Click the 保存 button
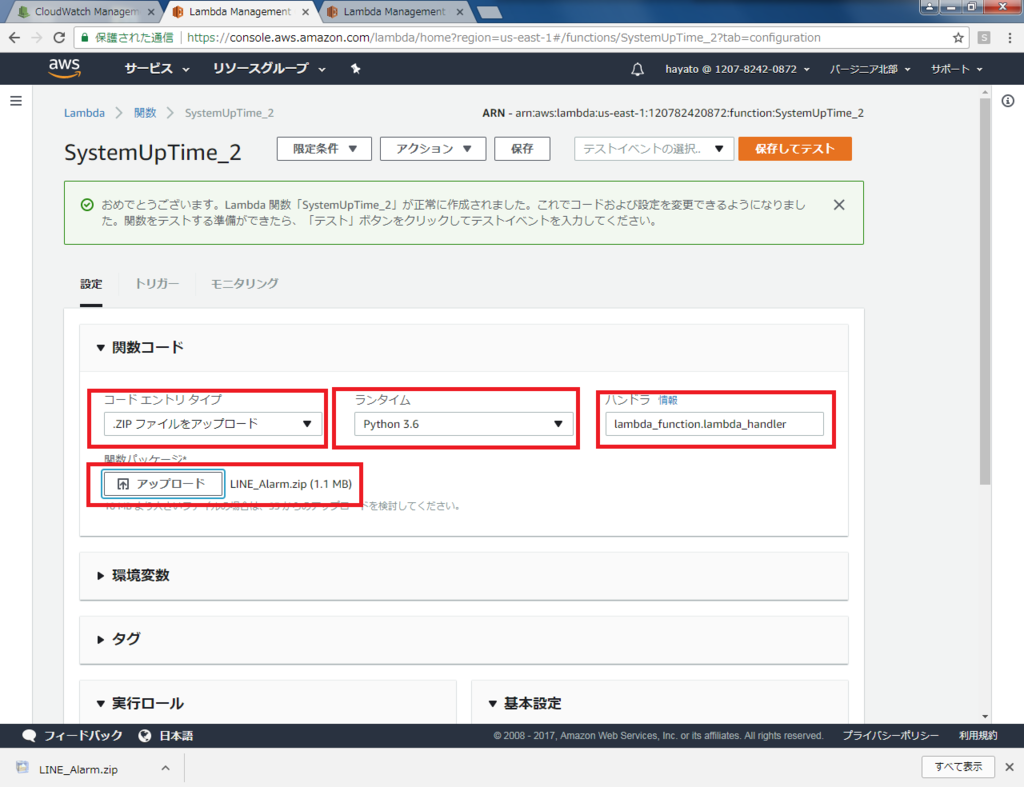This screenshot has width=1024, height=787. click(522, 149)
